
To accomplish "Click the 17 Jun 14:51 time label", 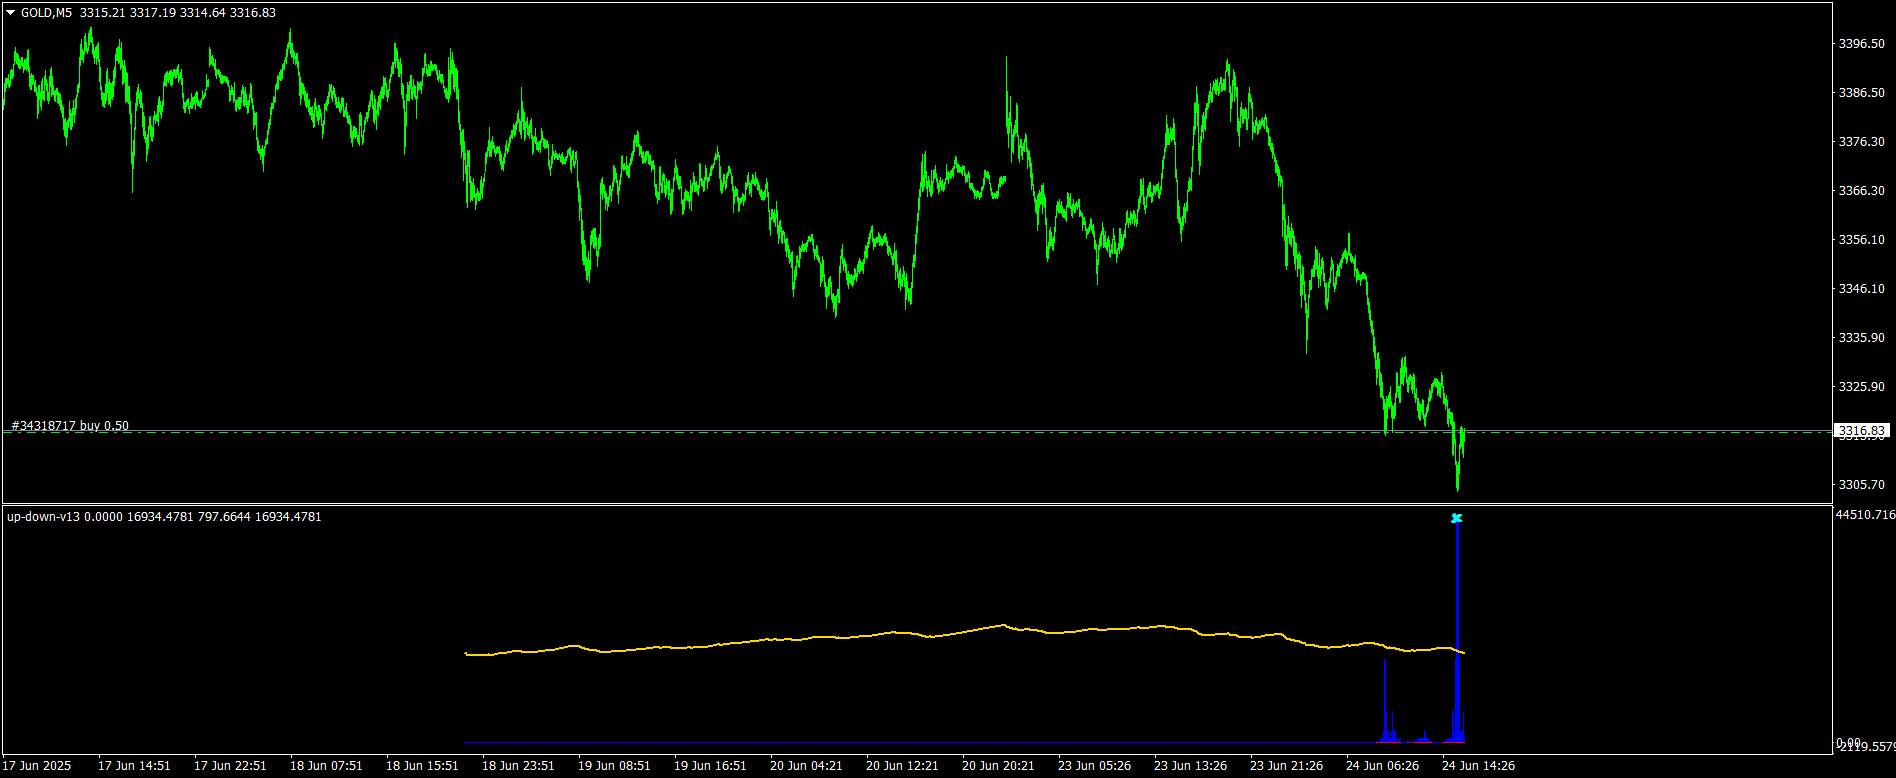I will tap(134, 766).
